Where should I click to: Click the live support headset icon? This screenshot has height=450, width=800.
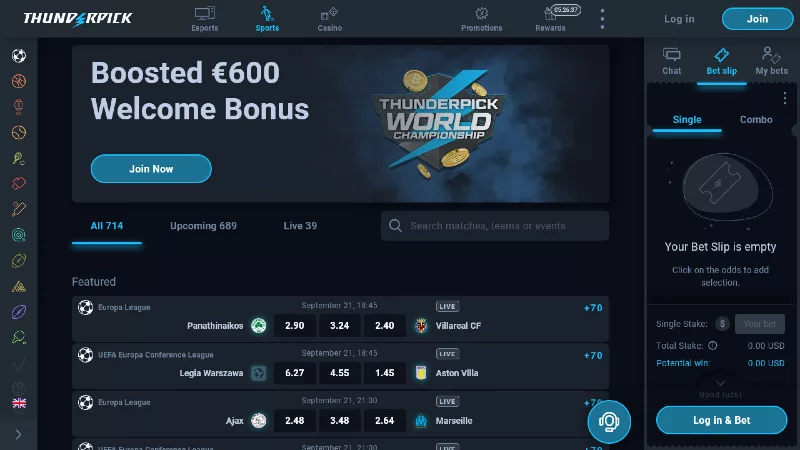(x=609, y=421)
